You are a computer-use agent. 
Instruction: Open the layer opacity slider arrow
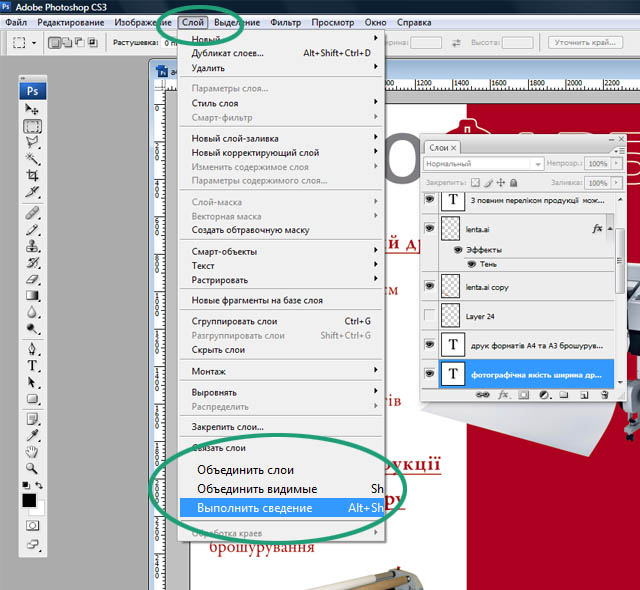point(616,163)
